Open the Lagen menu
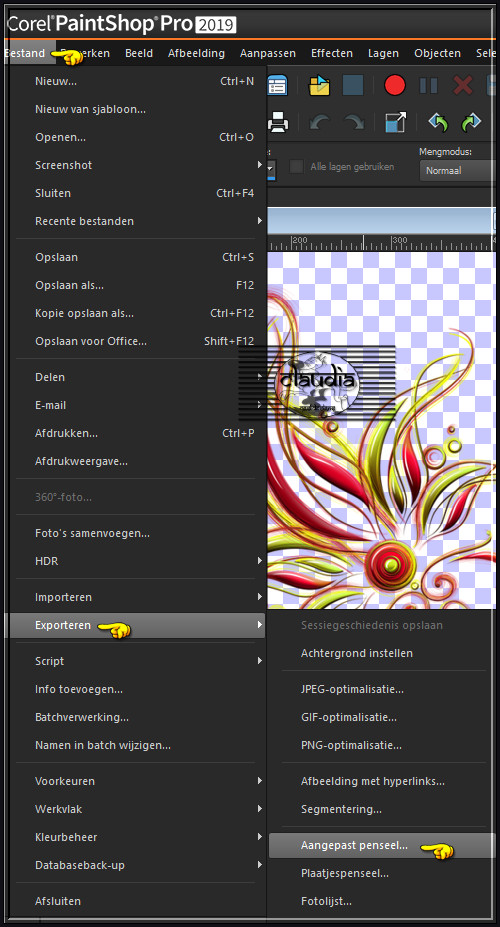This screenshot has height=927, width=500. [x=383, y=53]
